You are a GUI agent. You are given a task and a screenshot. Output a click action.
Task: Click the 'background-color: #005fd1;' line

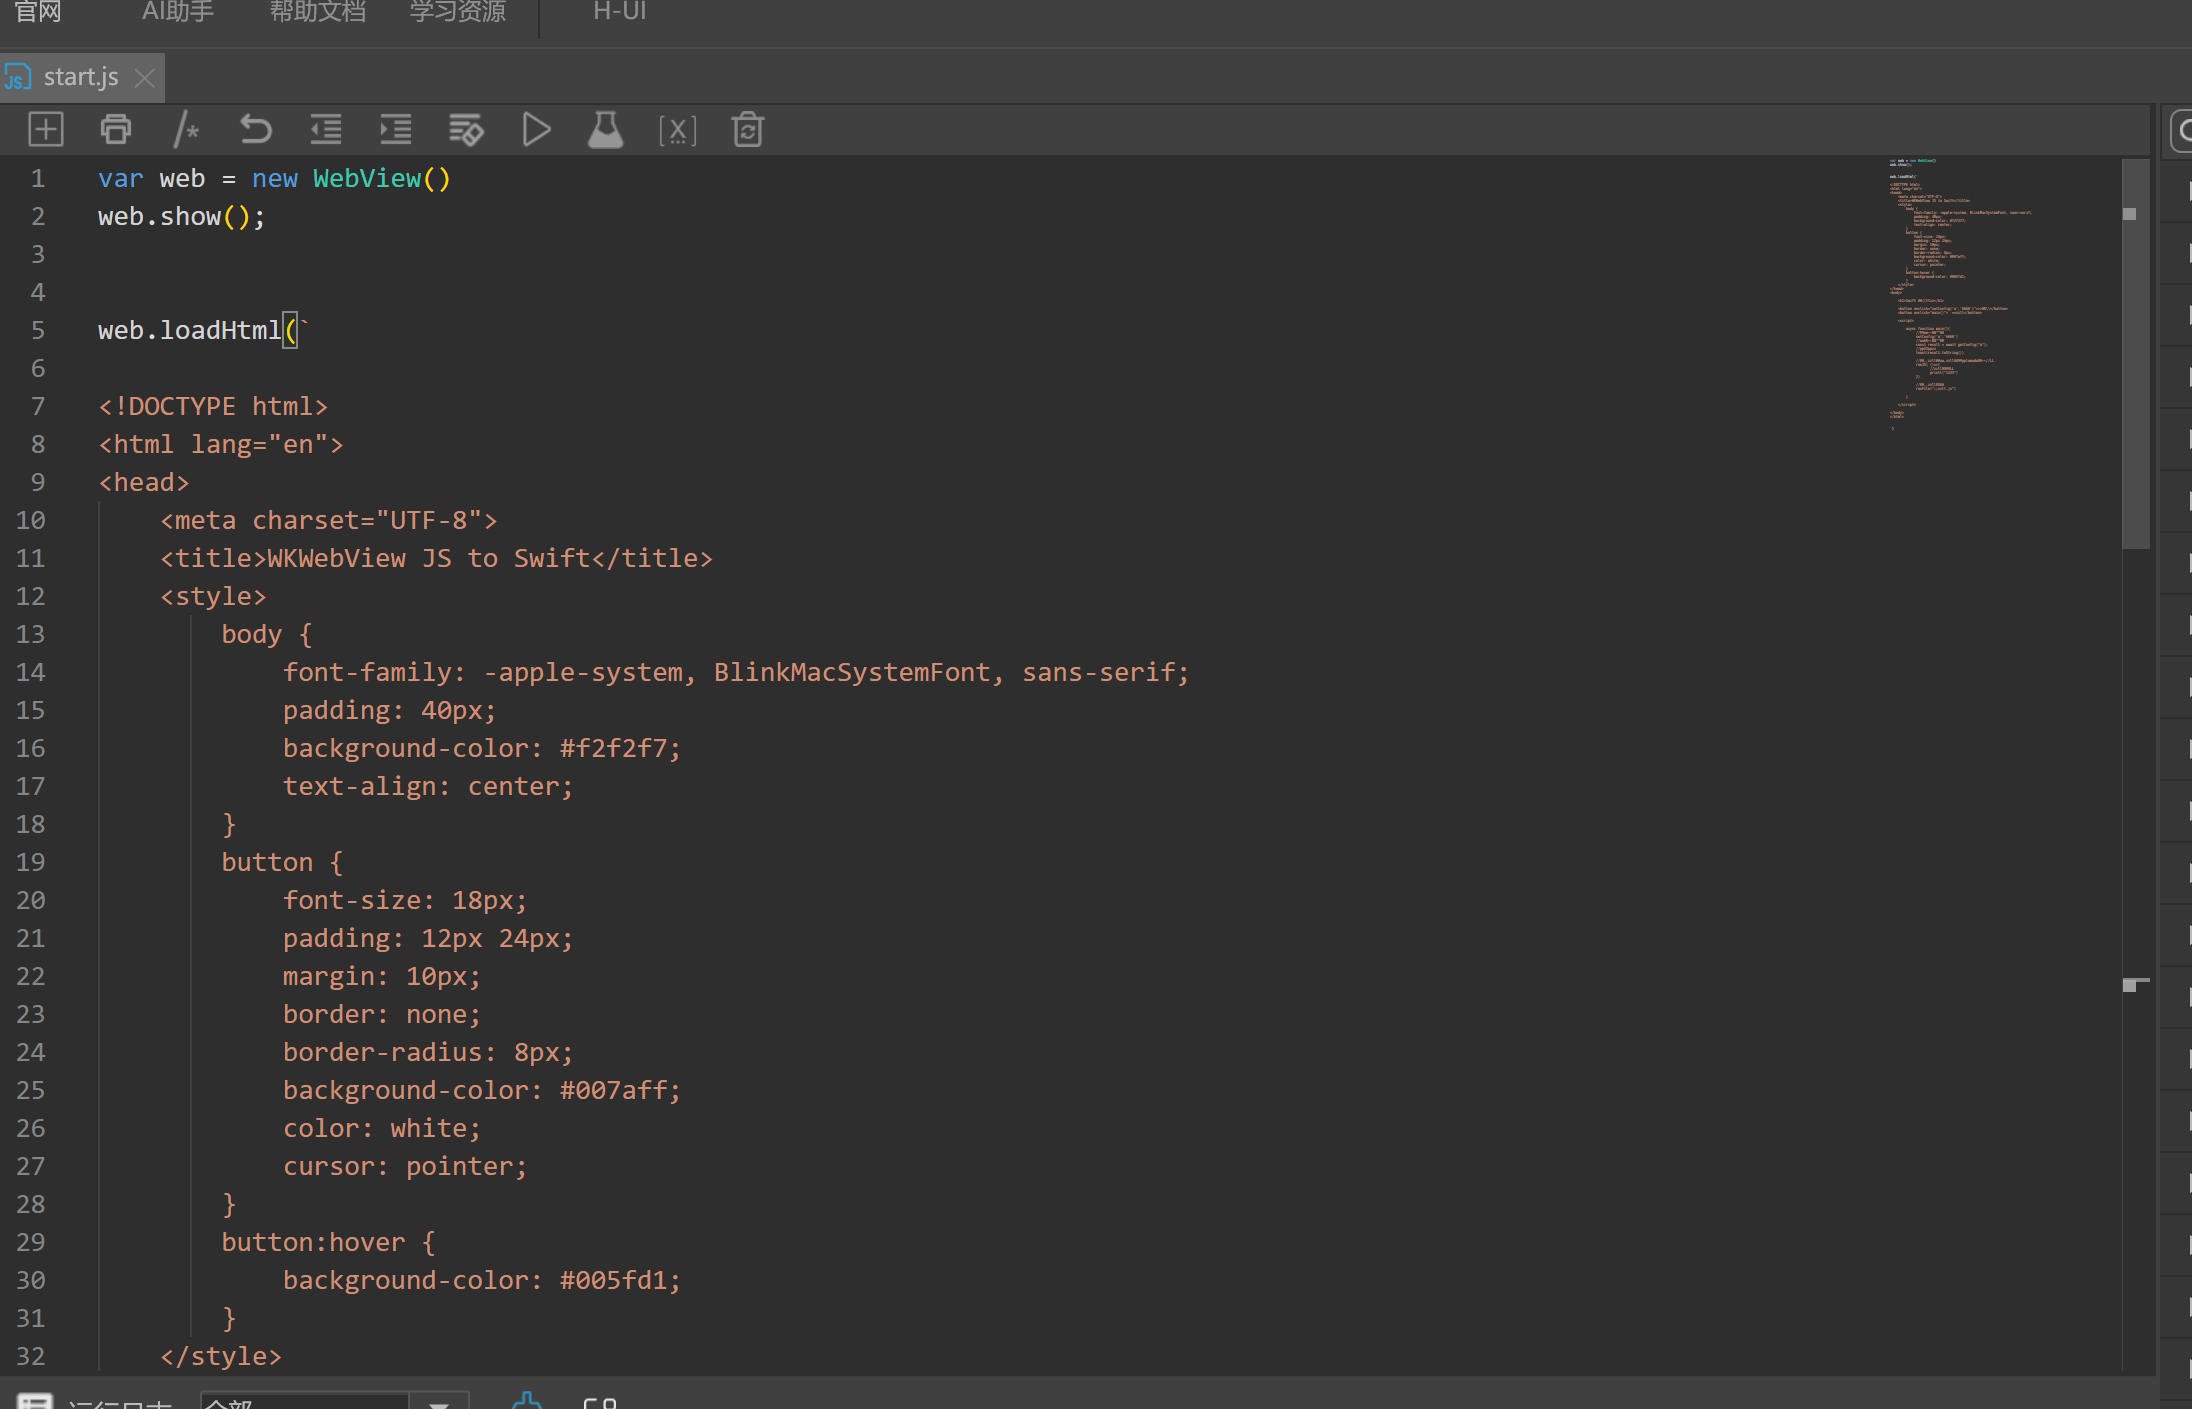(x=482, y=1281)
